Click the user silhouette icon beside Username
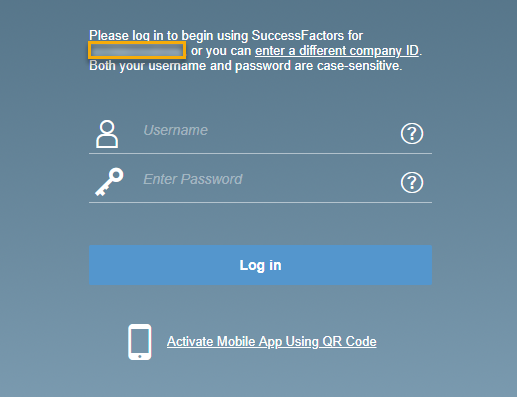 click(107, 134)
